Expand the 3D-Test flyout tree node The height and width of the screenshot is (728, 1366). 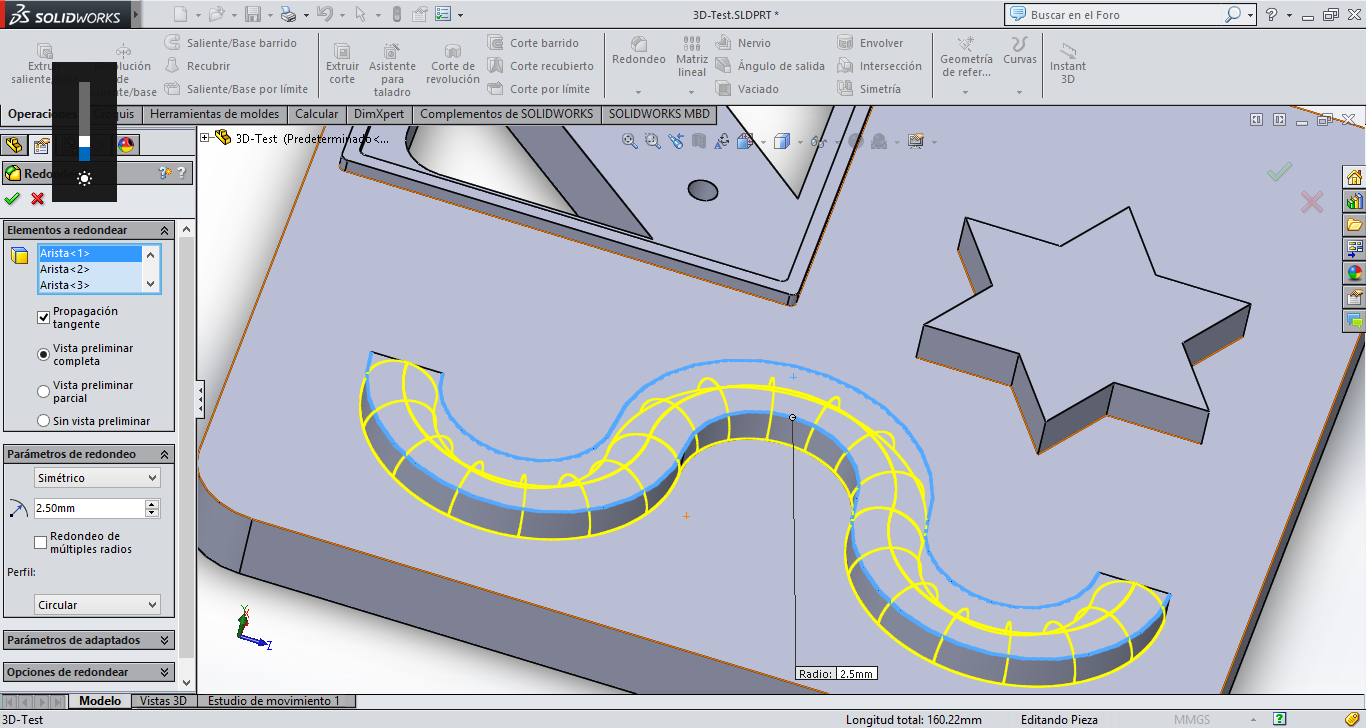coord(206,138)
